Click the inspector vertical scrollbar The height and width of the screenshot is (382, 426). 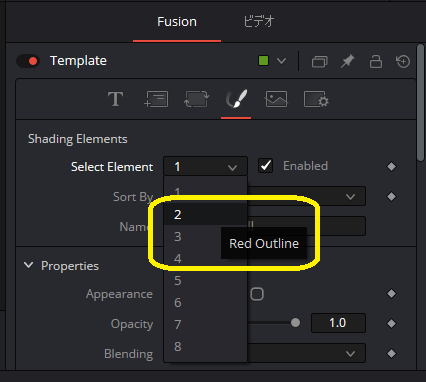(421, 103)
